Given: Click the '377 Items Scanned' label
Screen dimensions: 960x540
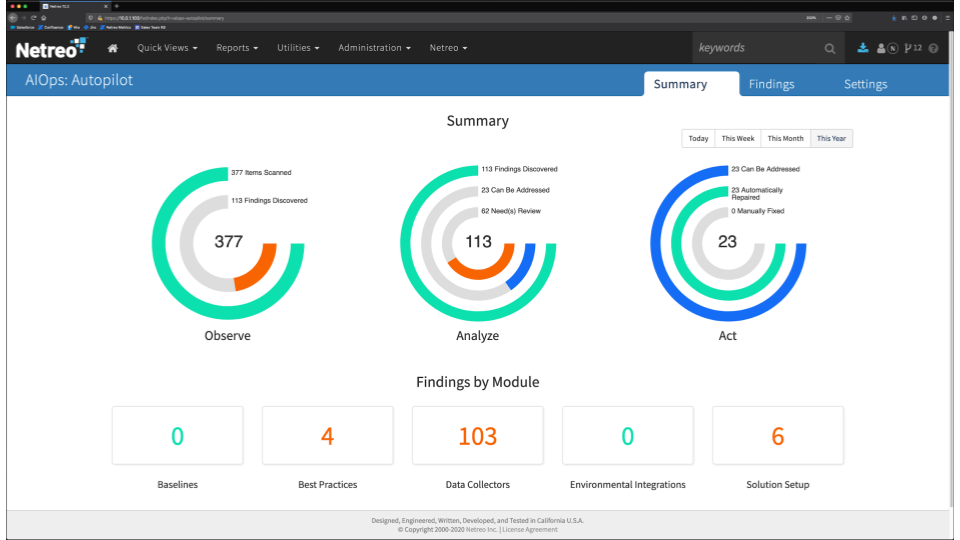Looking at the screenshot, I should (x=261, y=173).
